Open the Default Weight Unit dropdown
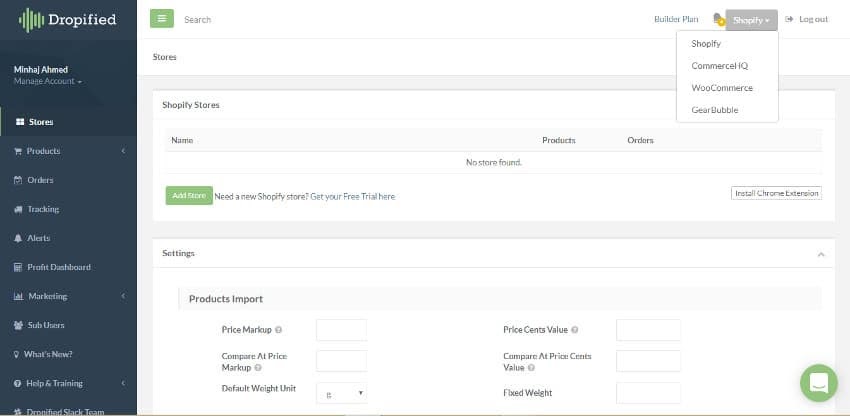Screen dimensions: 850x416 point(341,394)
